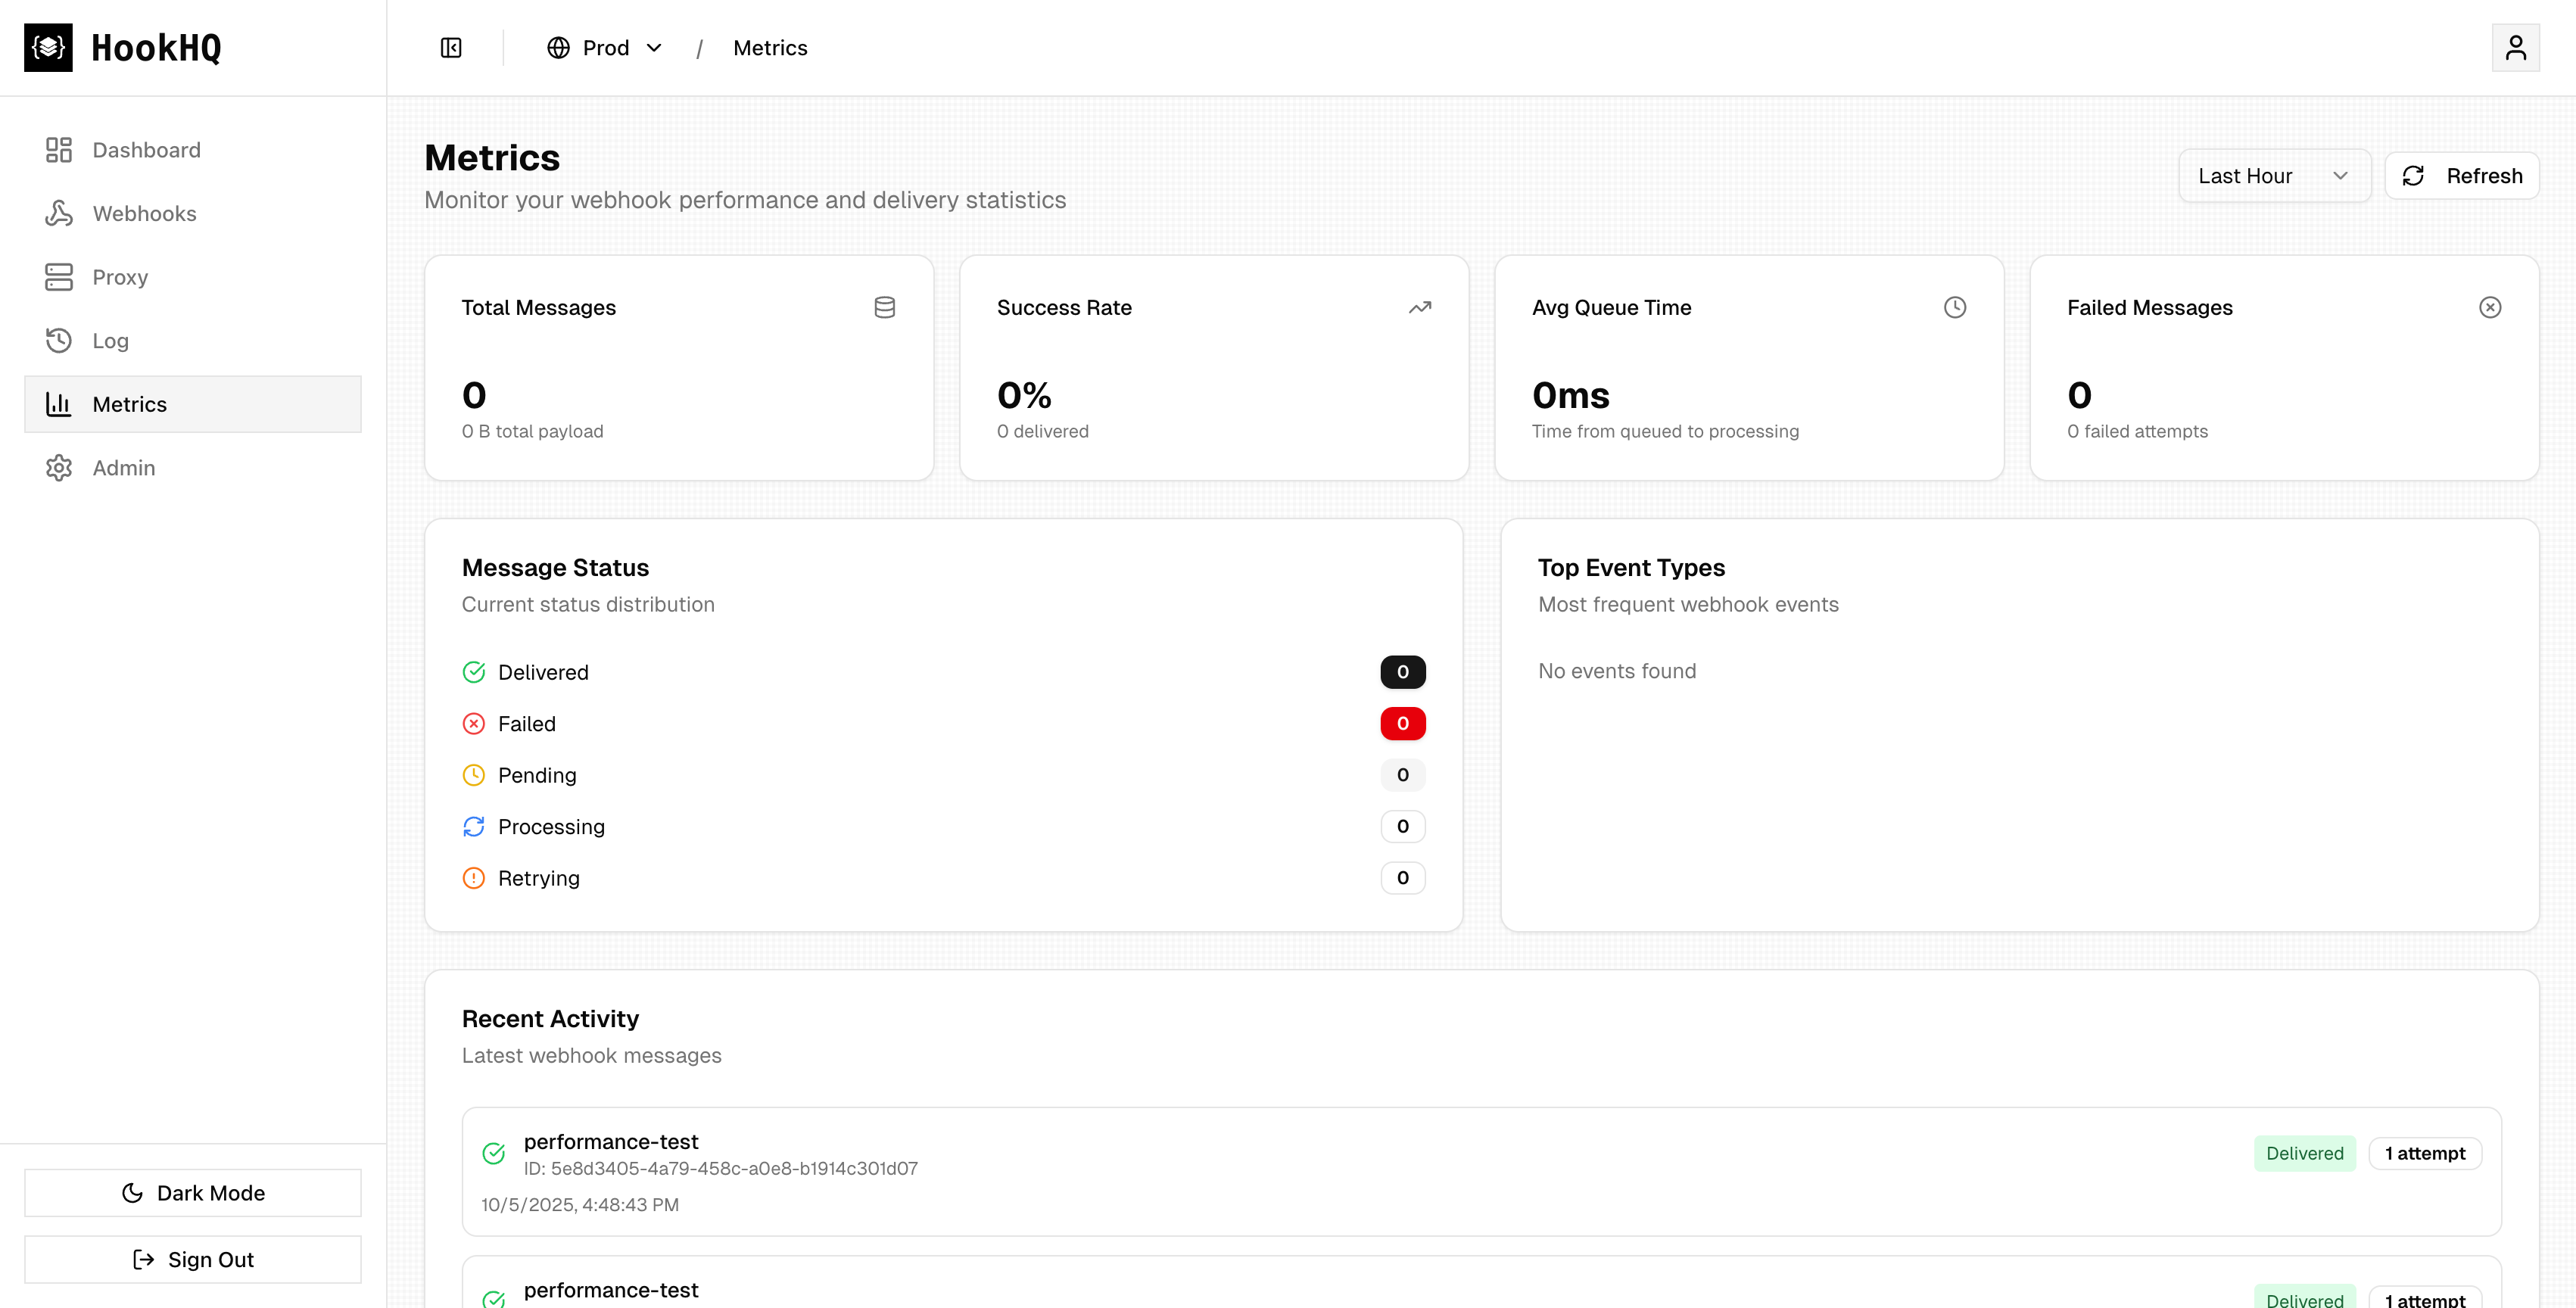
Task: Click the yellow Pending clock icon
Action: point(474,775)
